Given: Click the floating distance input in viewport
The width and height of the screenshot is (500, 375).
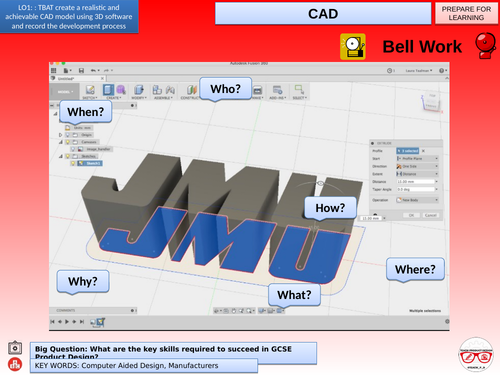Looking at the screenshot, I should (370, 218).
